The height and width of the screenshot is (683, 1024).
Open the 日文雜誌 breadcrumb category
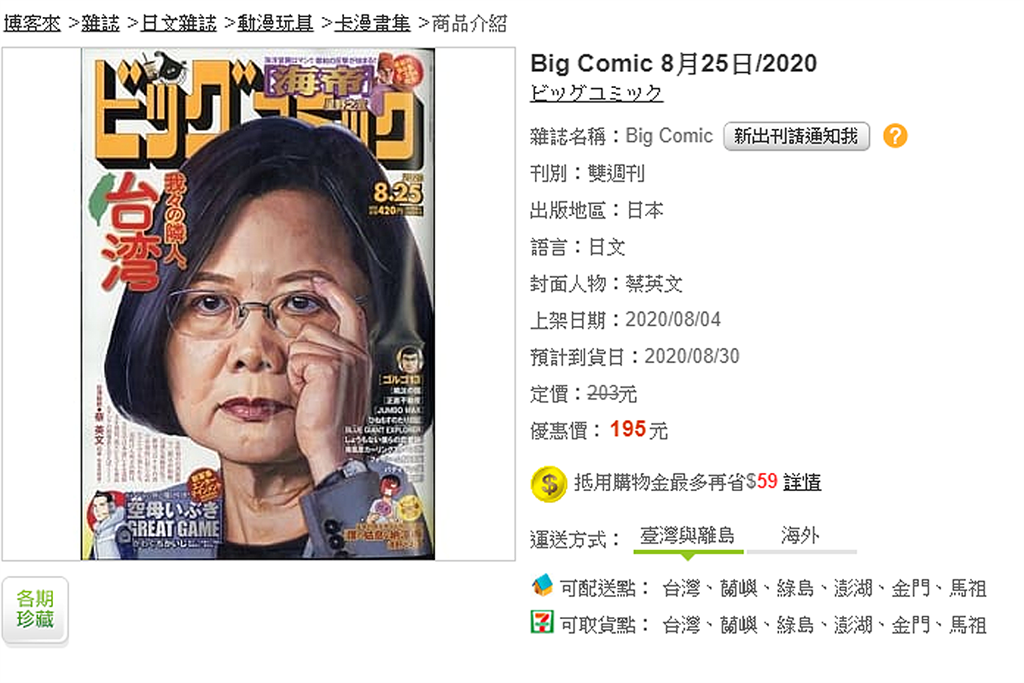point(179,24)
